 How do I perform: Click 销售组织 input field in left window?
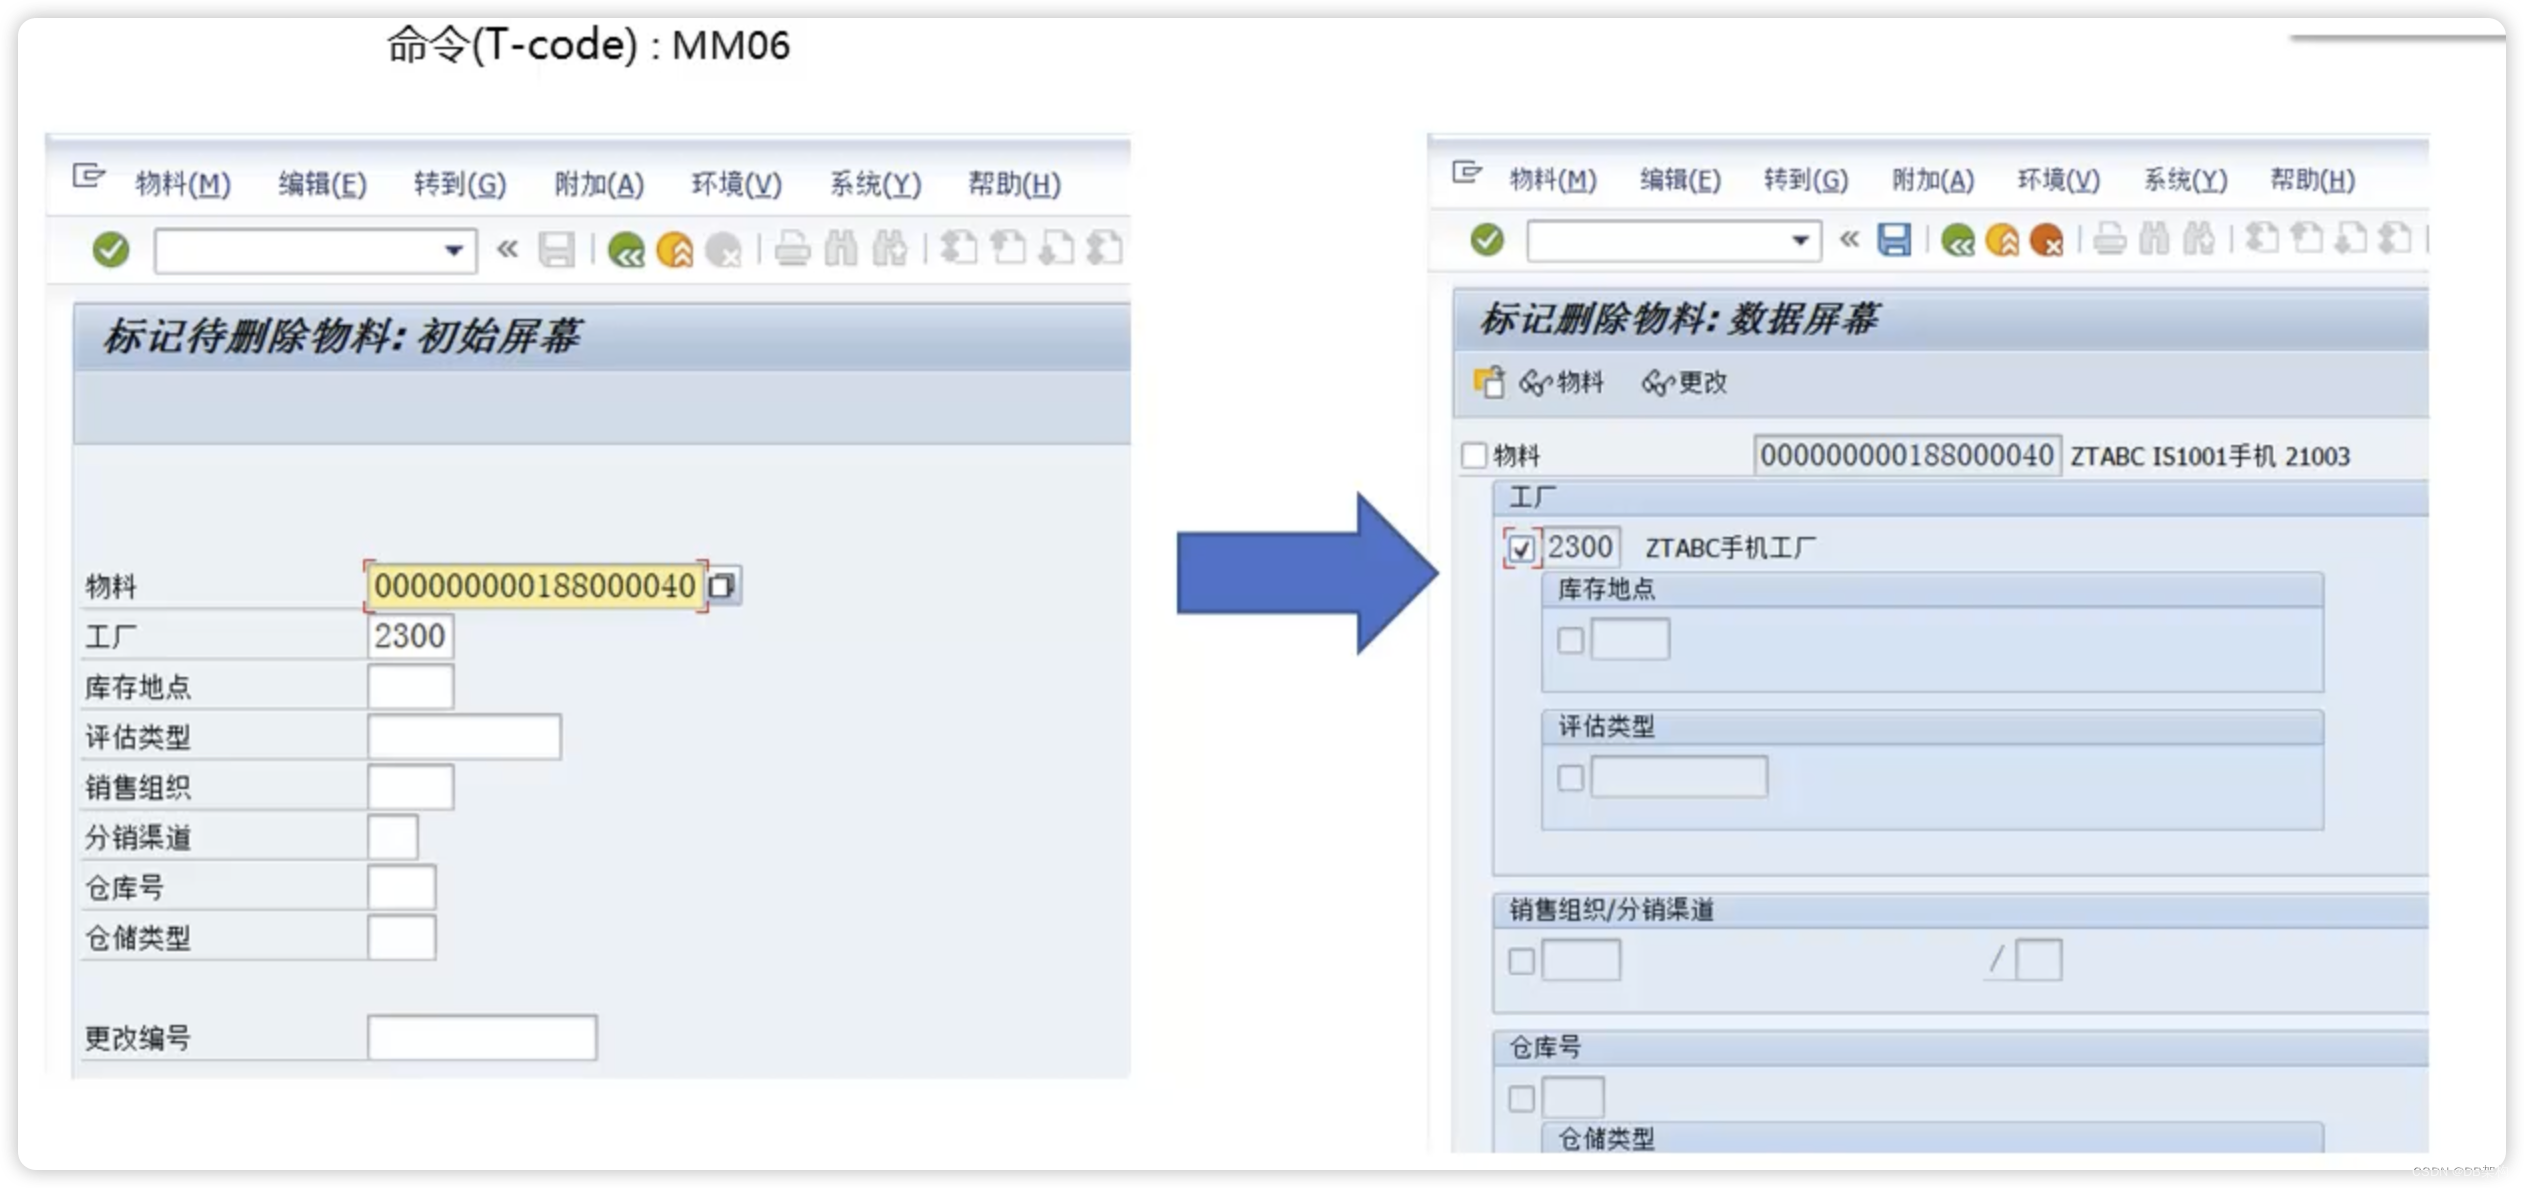click(x=410, y=787)
